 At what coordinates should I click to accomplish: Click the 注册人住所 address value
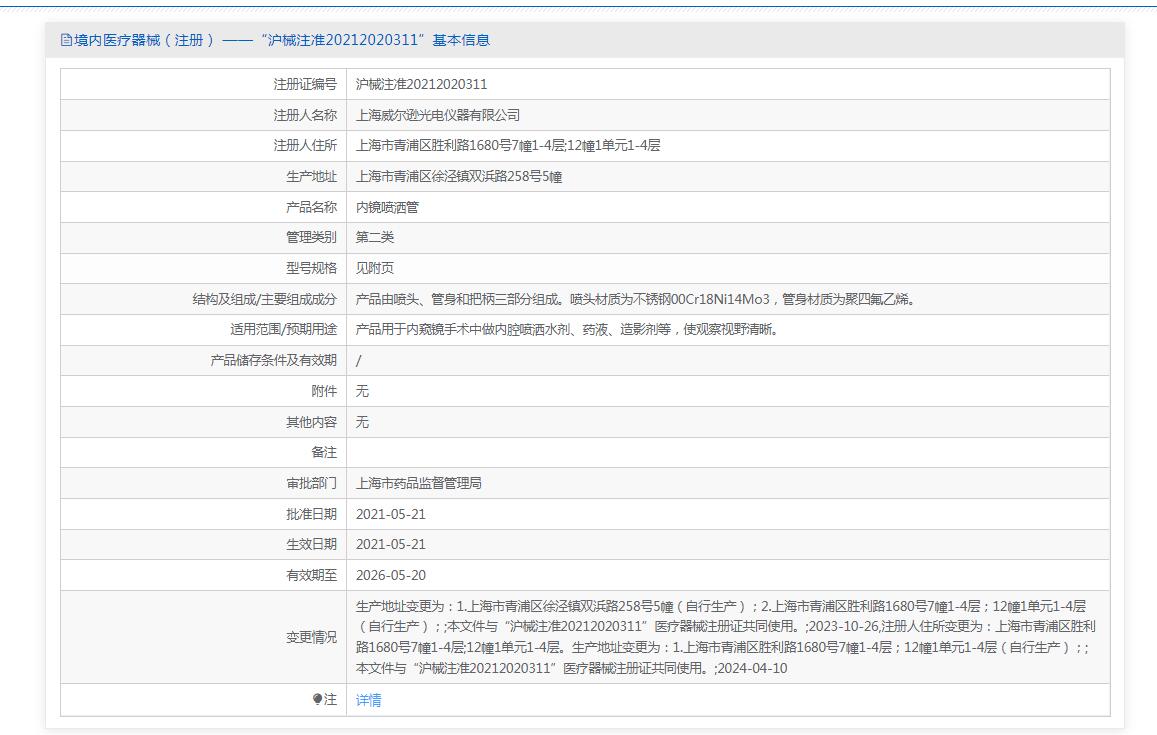click(508, 146)
